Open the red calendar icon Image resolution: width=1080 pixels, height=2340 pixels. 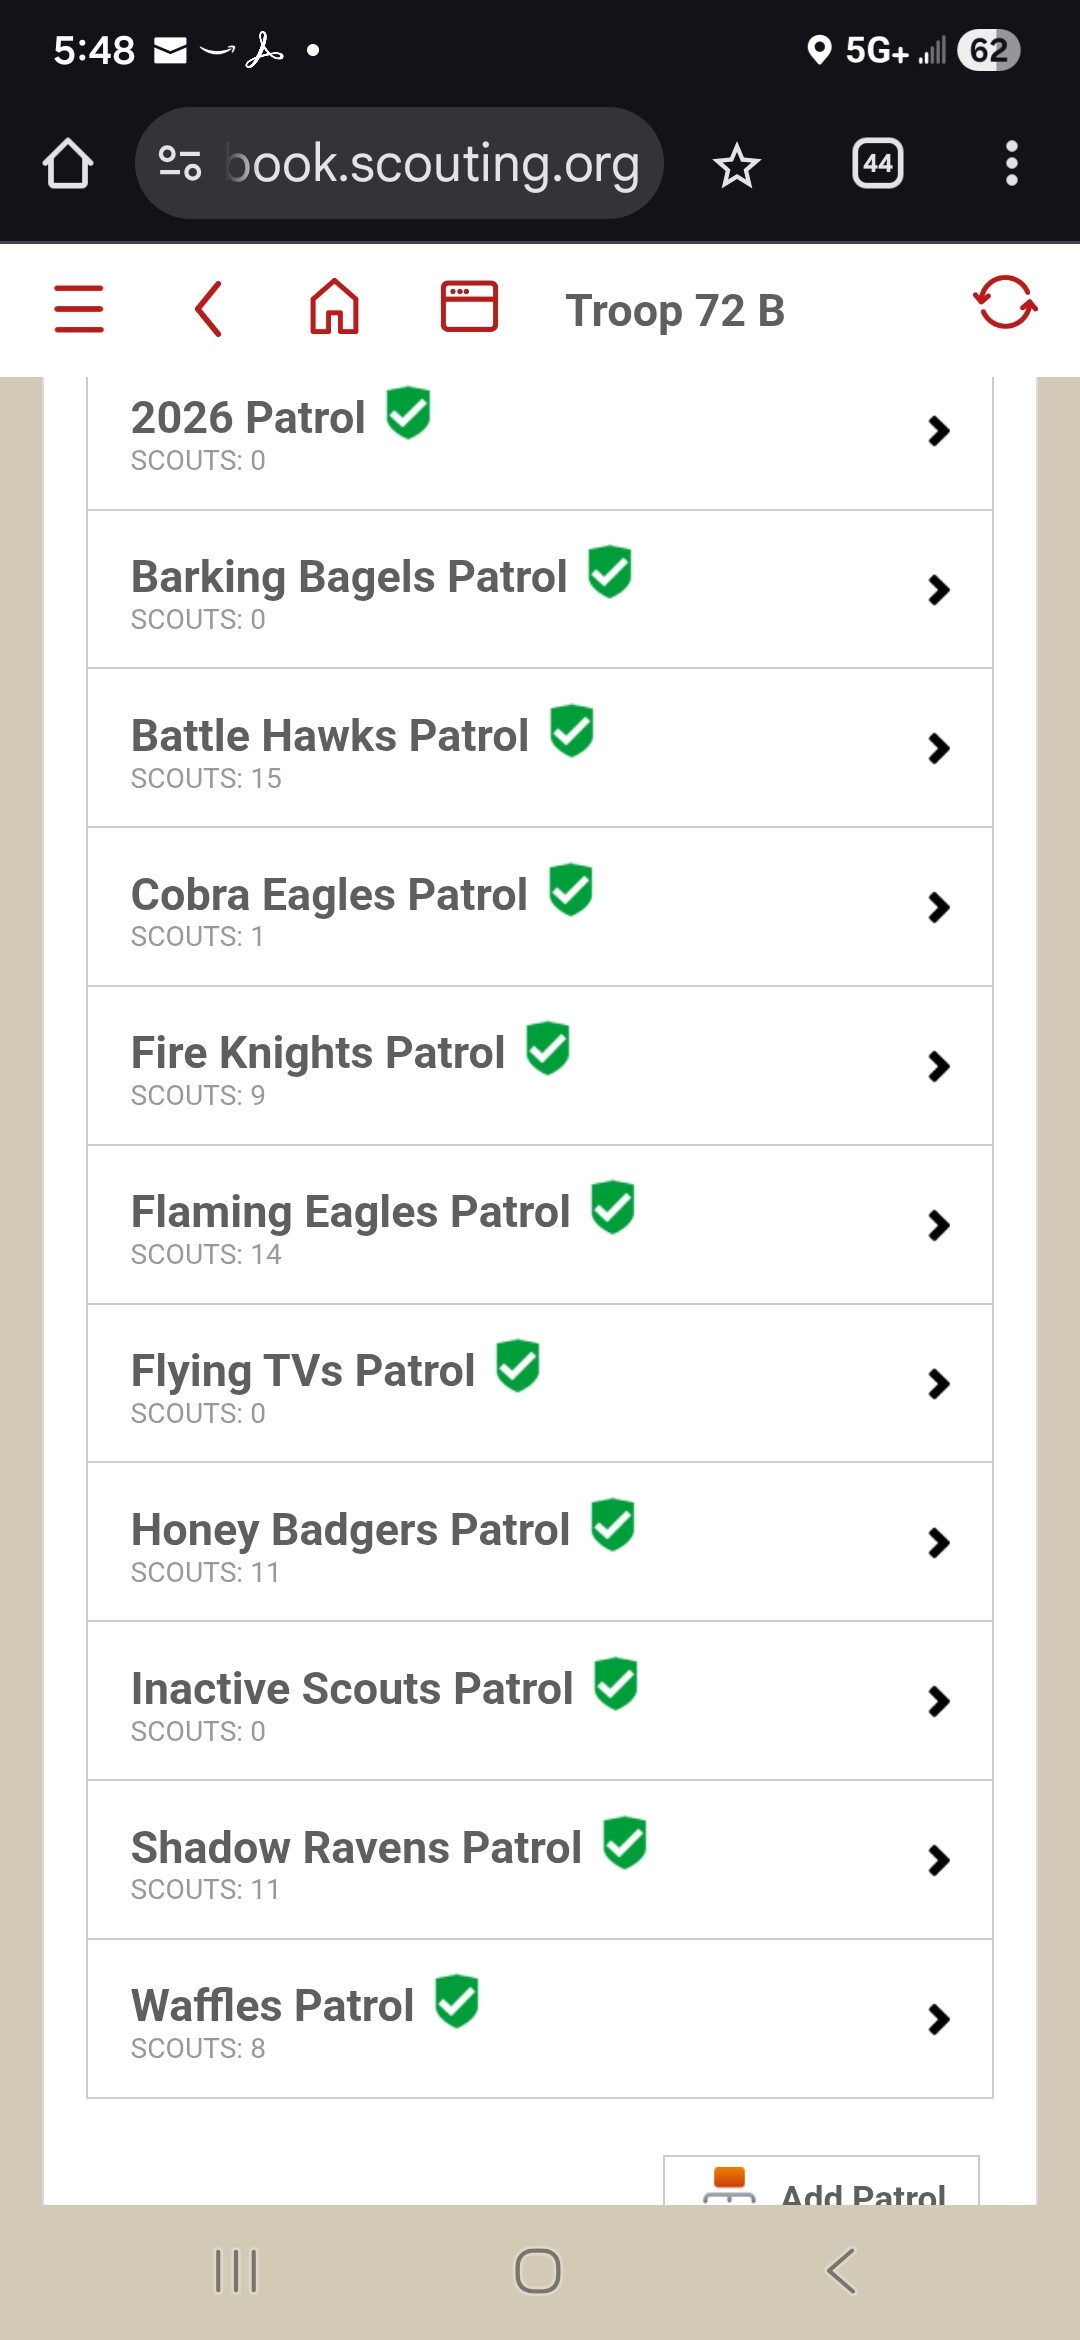pyautogui.click(x=469, y=306)
